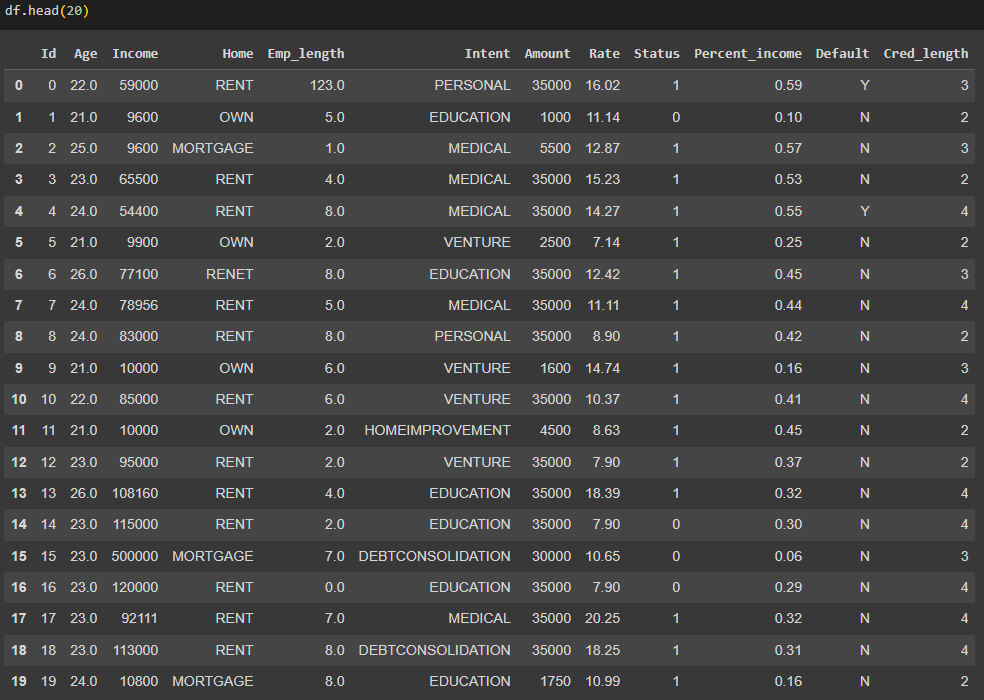Select the Income value 65500
This screenshot has width=984, height=700.
139,179
